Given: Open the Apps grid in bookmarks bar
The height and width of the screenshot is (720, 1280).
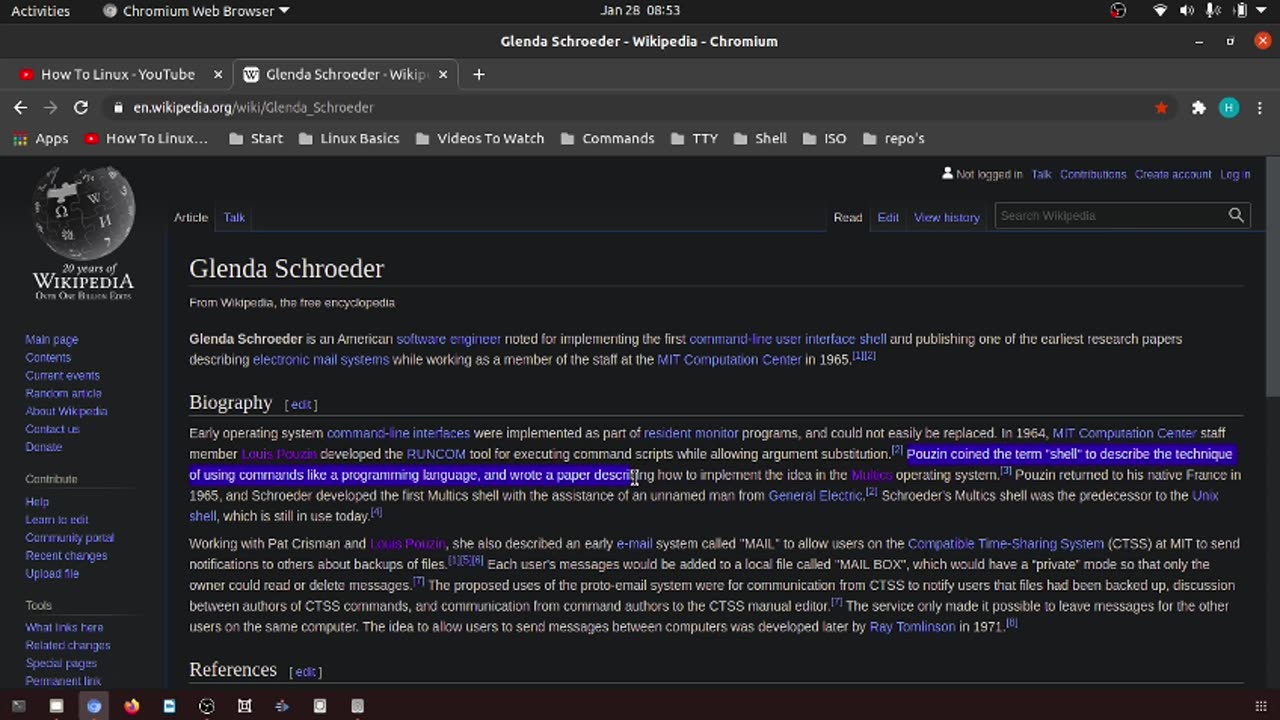Looking at the screenshot, I should [x=40, y=138].
